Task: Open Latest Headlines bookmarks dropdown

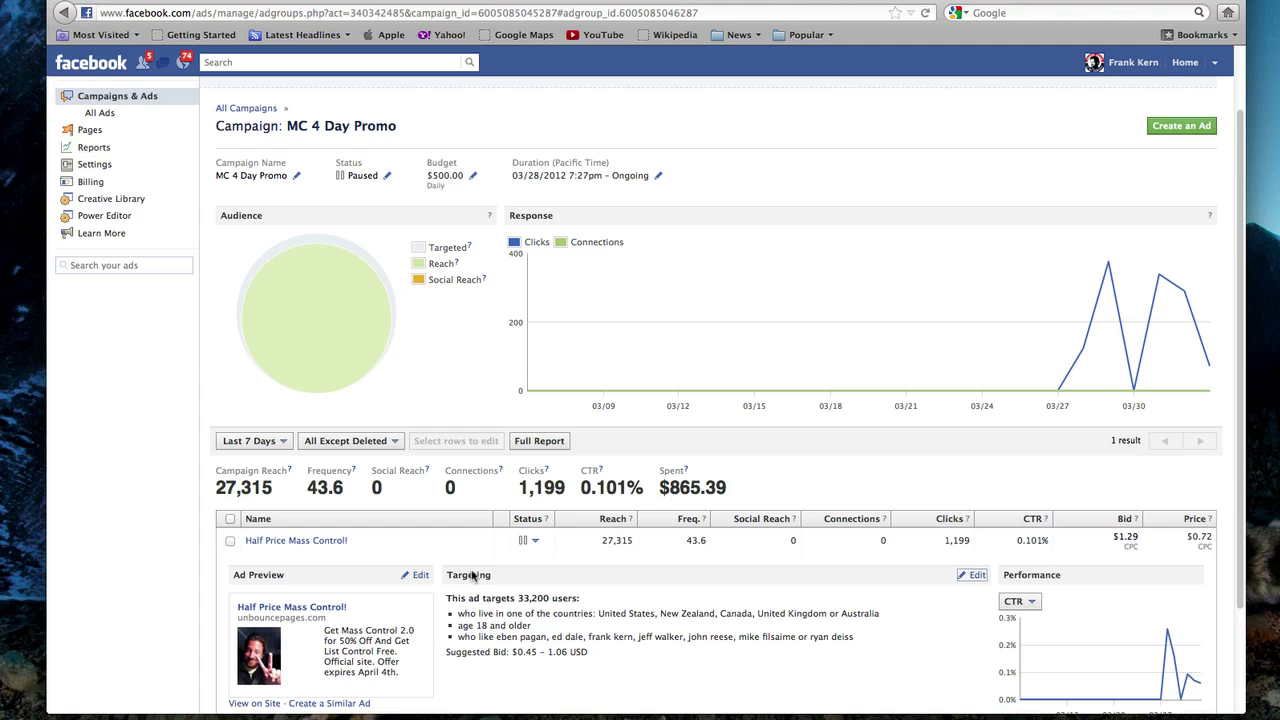Action: point(300,35)
